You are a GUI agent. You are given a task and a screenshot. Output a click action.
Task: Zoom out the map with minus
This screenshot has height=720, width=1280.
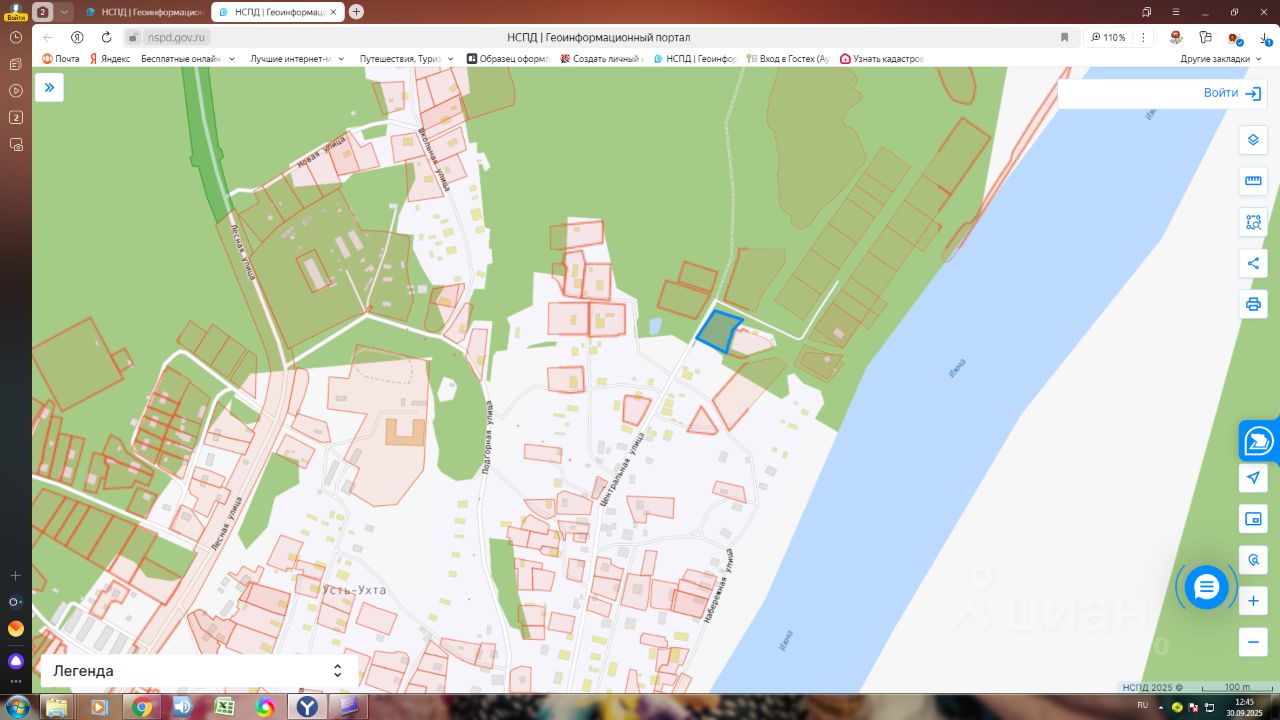point(1253,642)
